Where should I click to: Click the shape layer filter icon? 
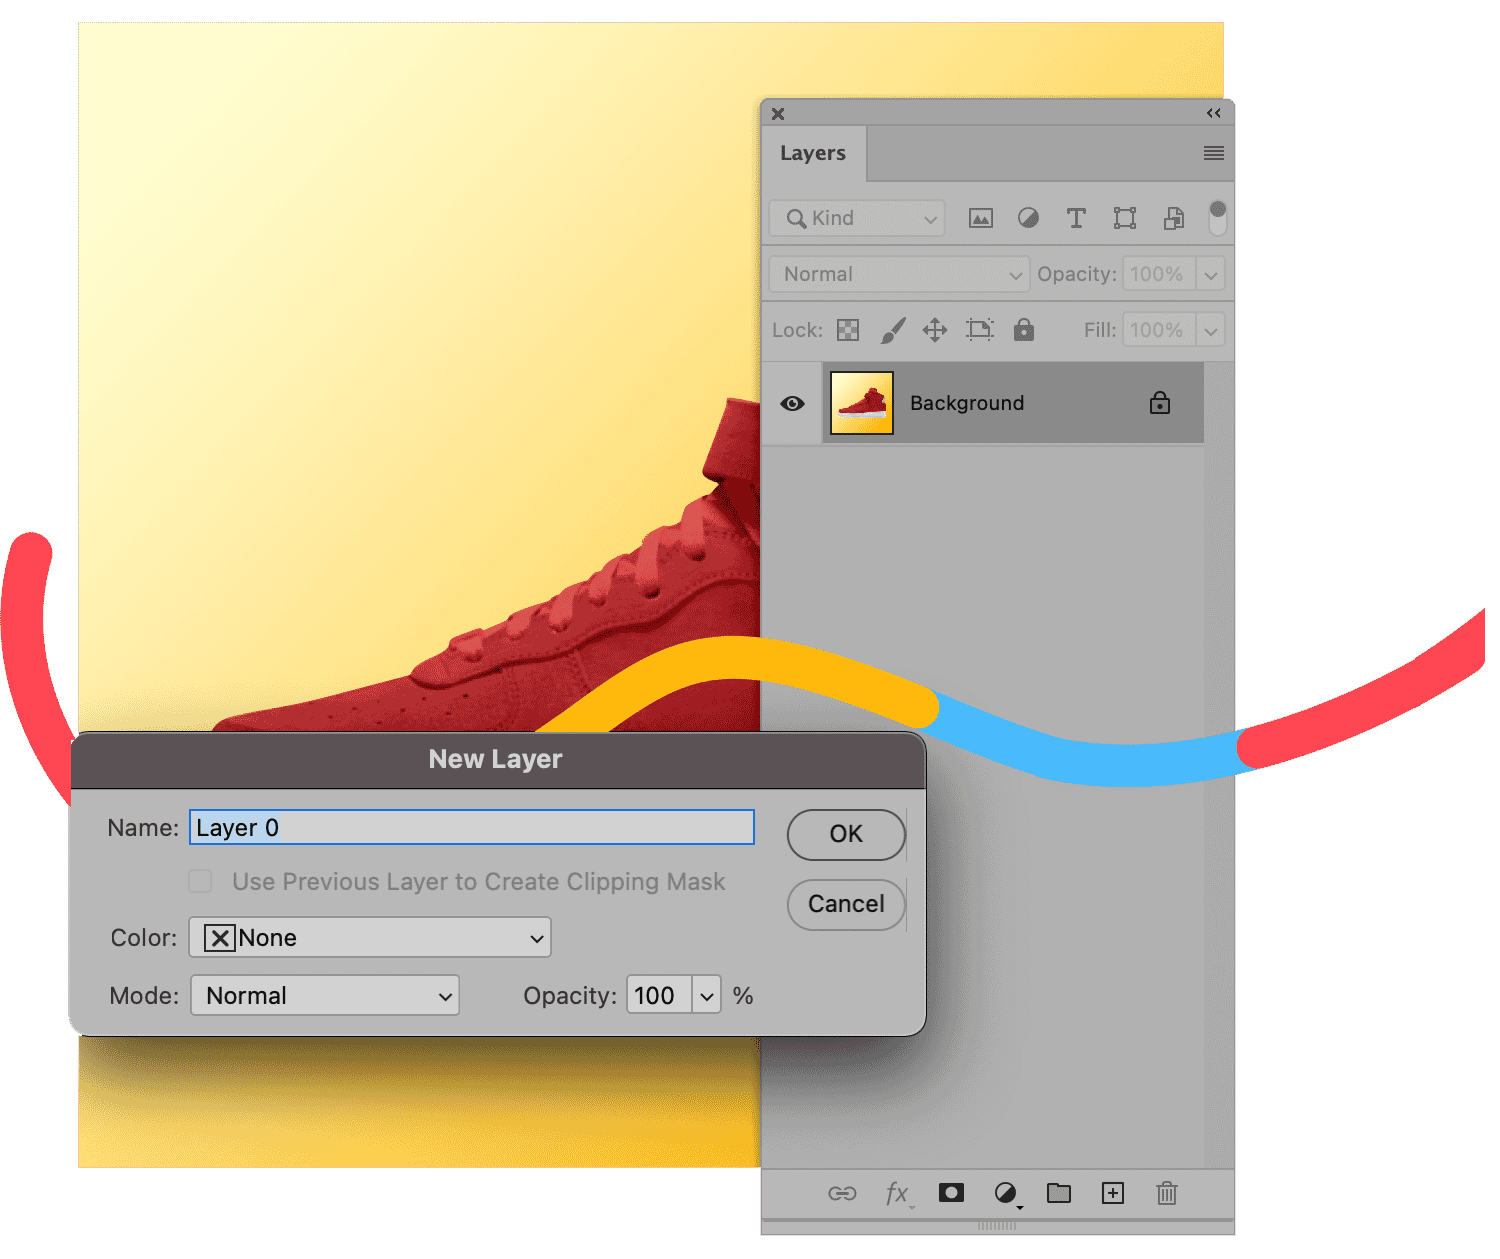(x=1125, y=219)
